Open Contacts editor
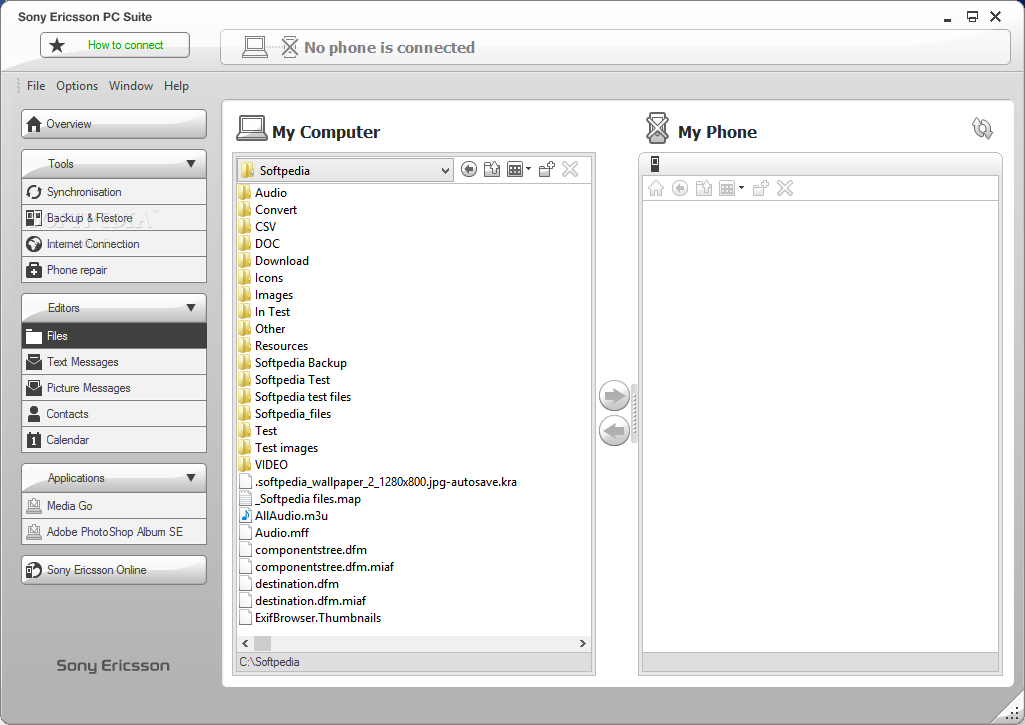This screenshot has height=725, width=1025. tap(114, 414)
